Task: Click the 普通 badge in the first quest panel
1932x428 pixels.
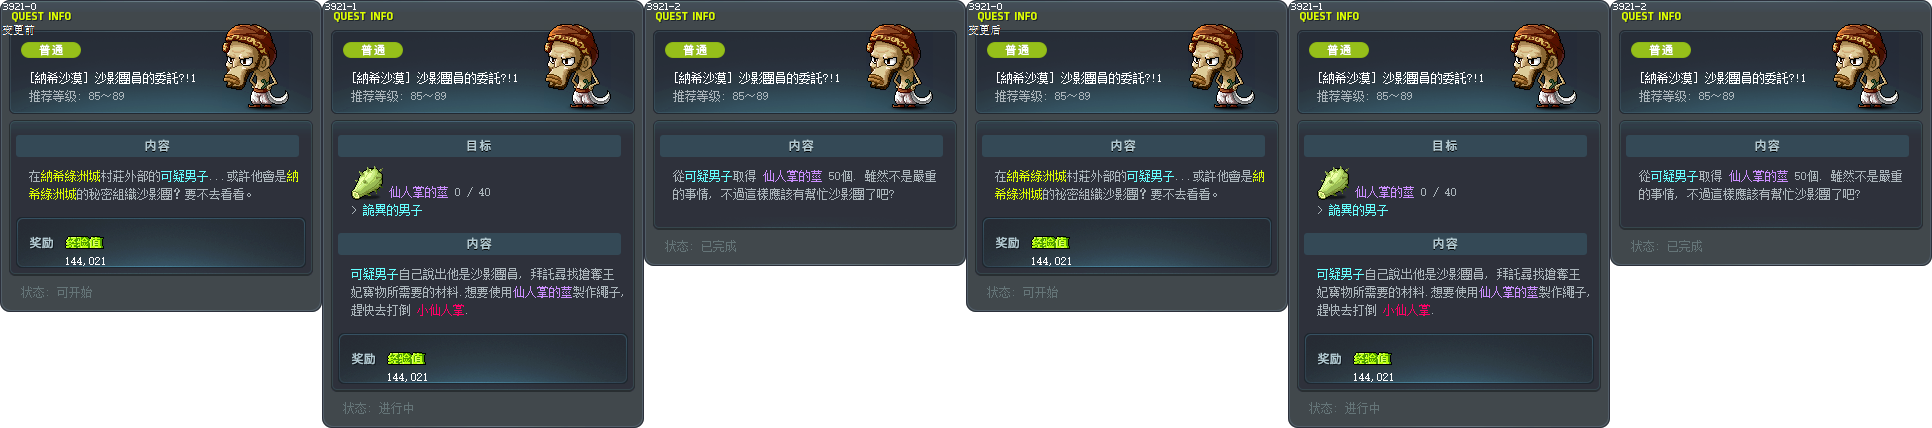Action: coord(51,50)
